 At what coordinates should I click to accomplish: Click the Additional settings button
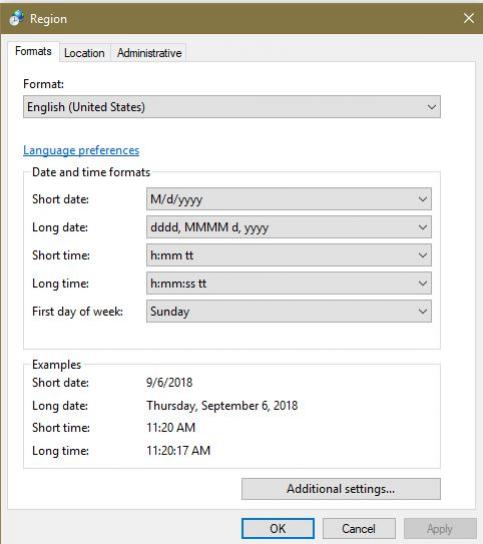pos(341,489)
